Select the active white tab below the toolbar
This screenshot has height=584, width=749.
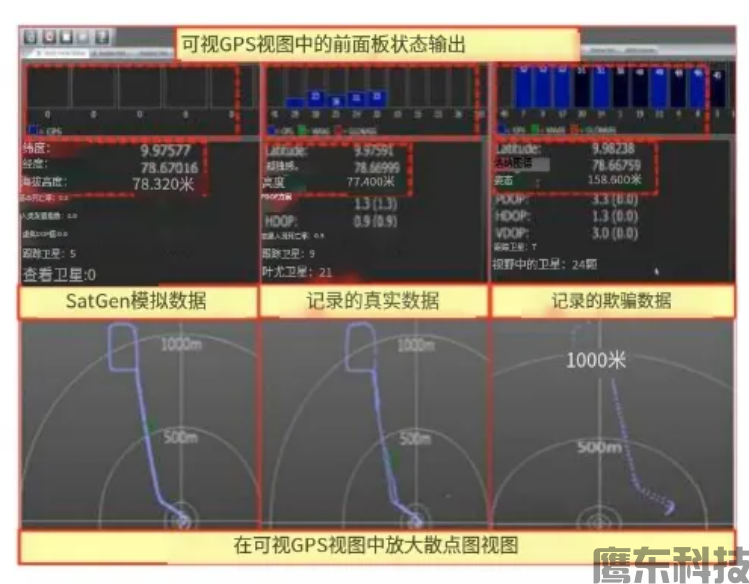(60, 53)
